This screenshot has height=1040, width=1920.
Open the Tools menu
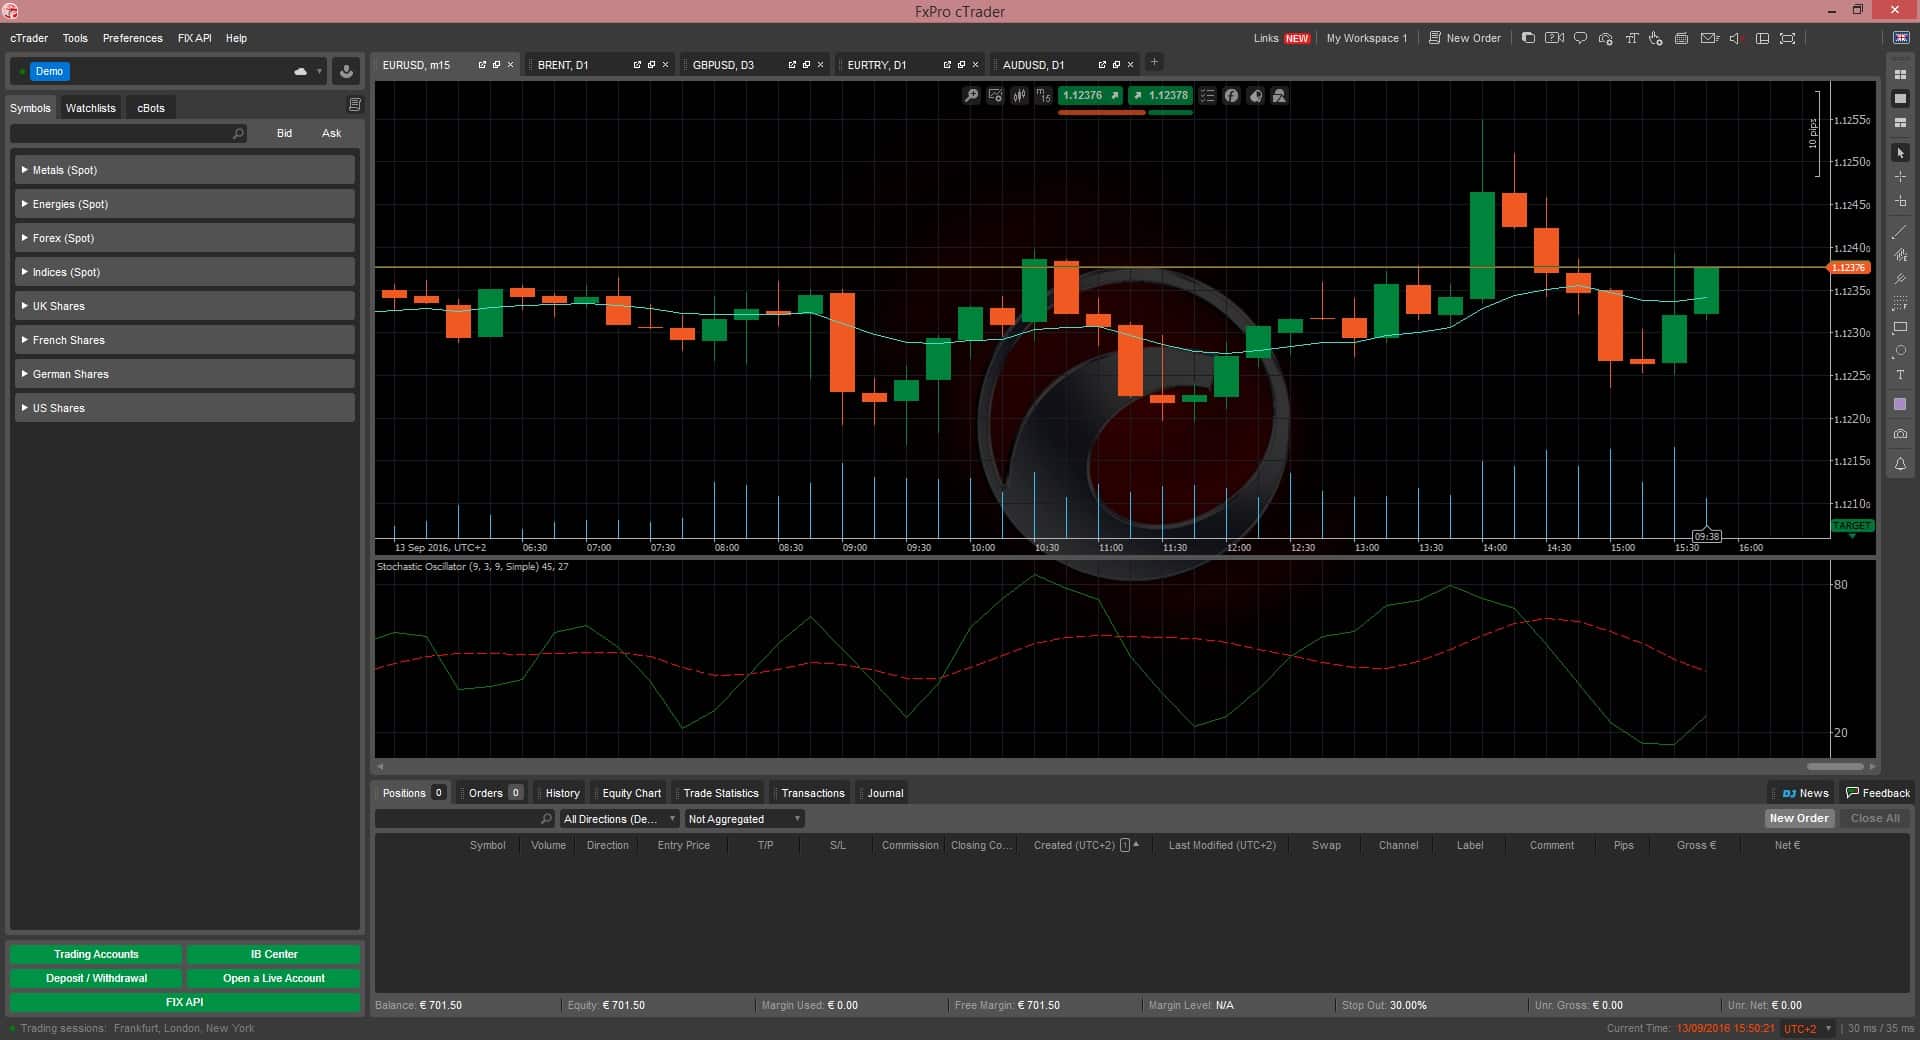pos(75,38)
